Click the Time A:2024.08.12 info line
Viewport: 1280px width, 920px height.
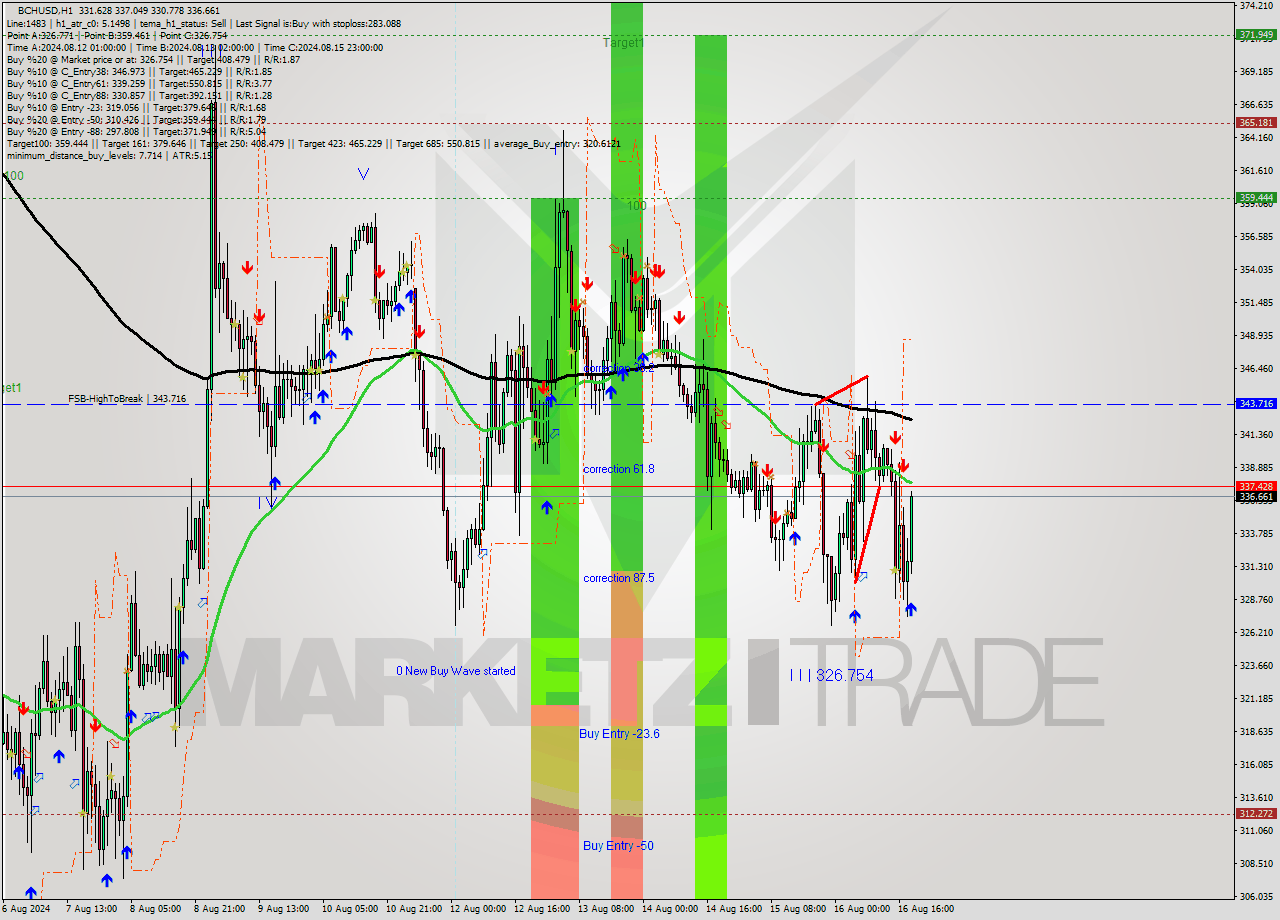click(194, 47)
